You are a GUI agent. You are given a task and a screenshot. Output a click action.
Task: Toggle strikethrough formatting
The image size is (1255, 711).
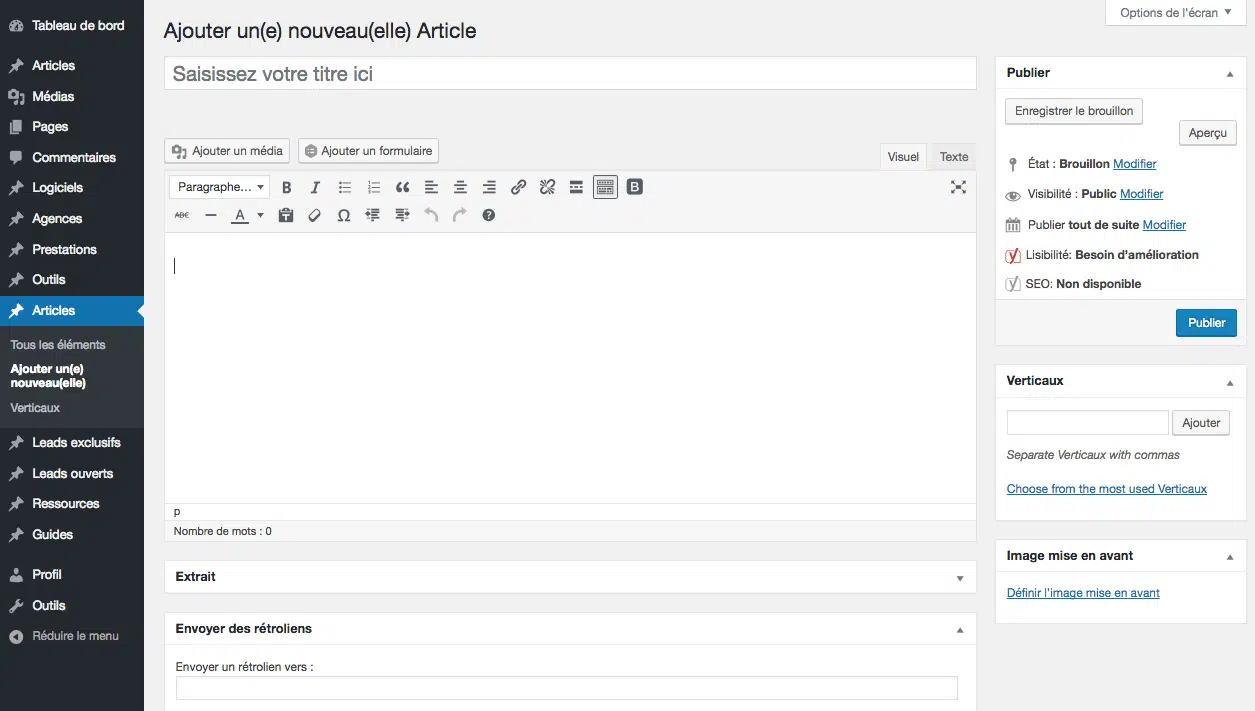click(x=182, y=215)
